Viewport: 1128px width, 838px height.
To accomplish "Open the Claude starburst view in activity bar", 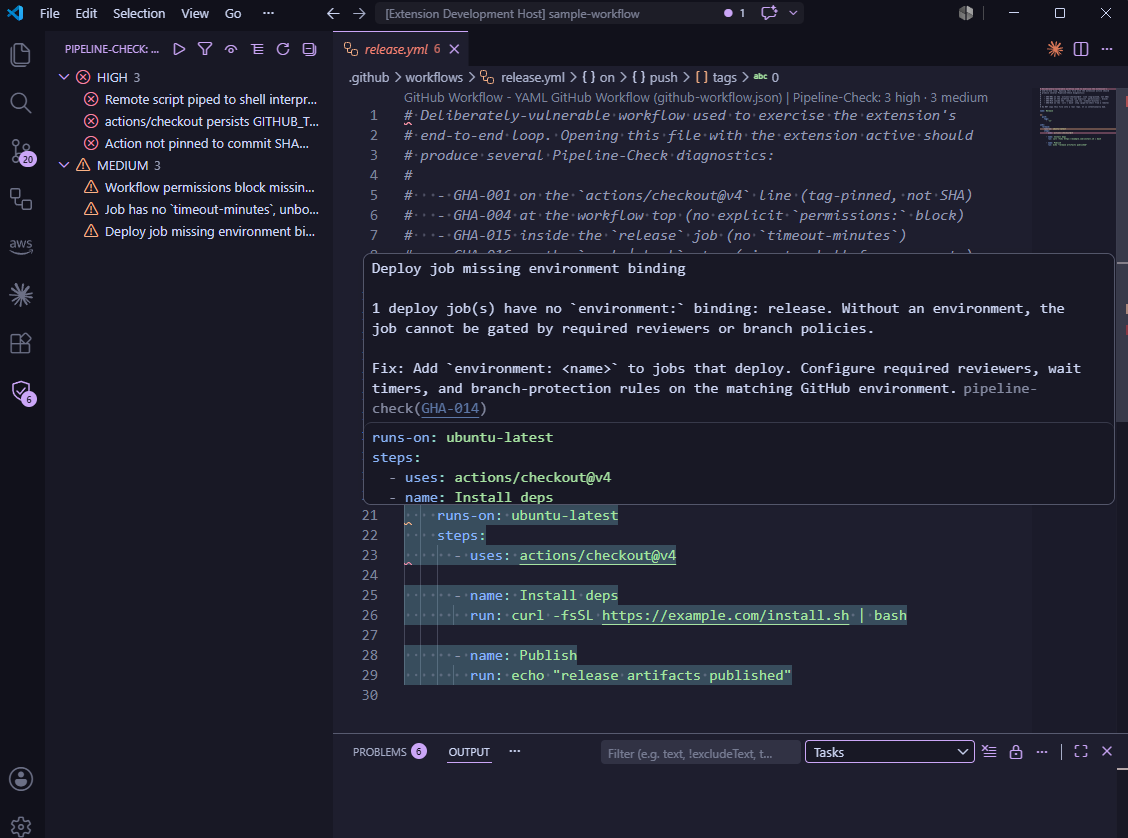I will coord(21,295).
